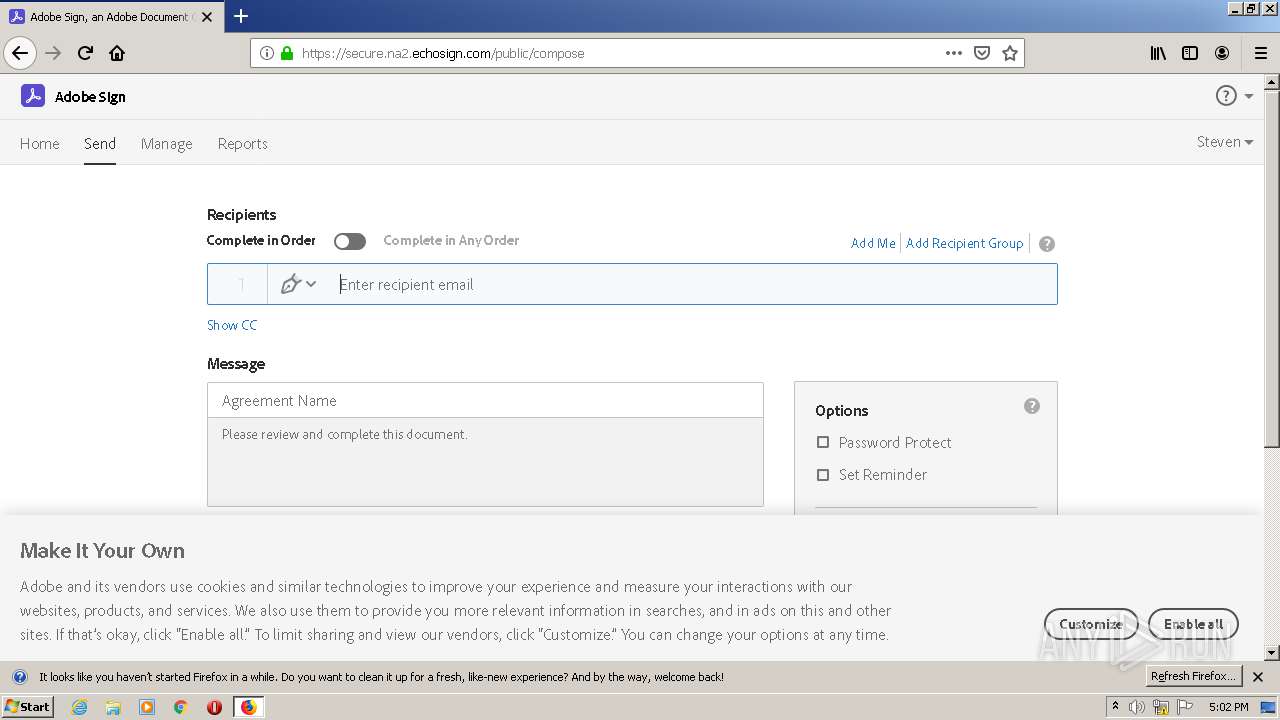Screen dimensions: 1280x720
Task: Select the Adobe Sign browser tab
Action: pyautogui.click(x=111, y=17)
